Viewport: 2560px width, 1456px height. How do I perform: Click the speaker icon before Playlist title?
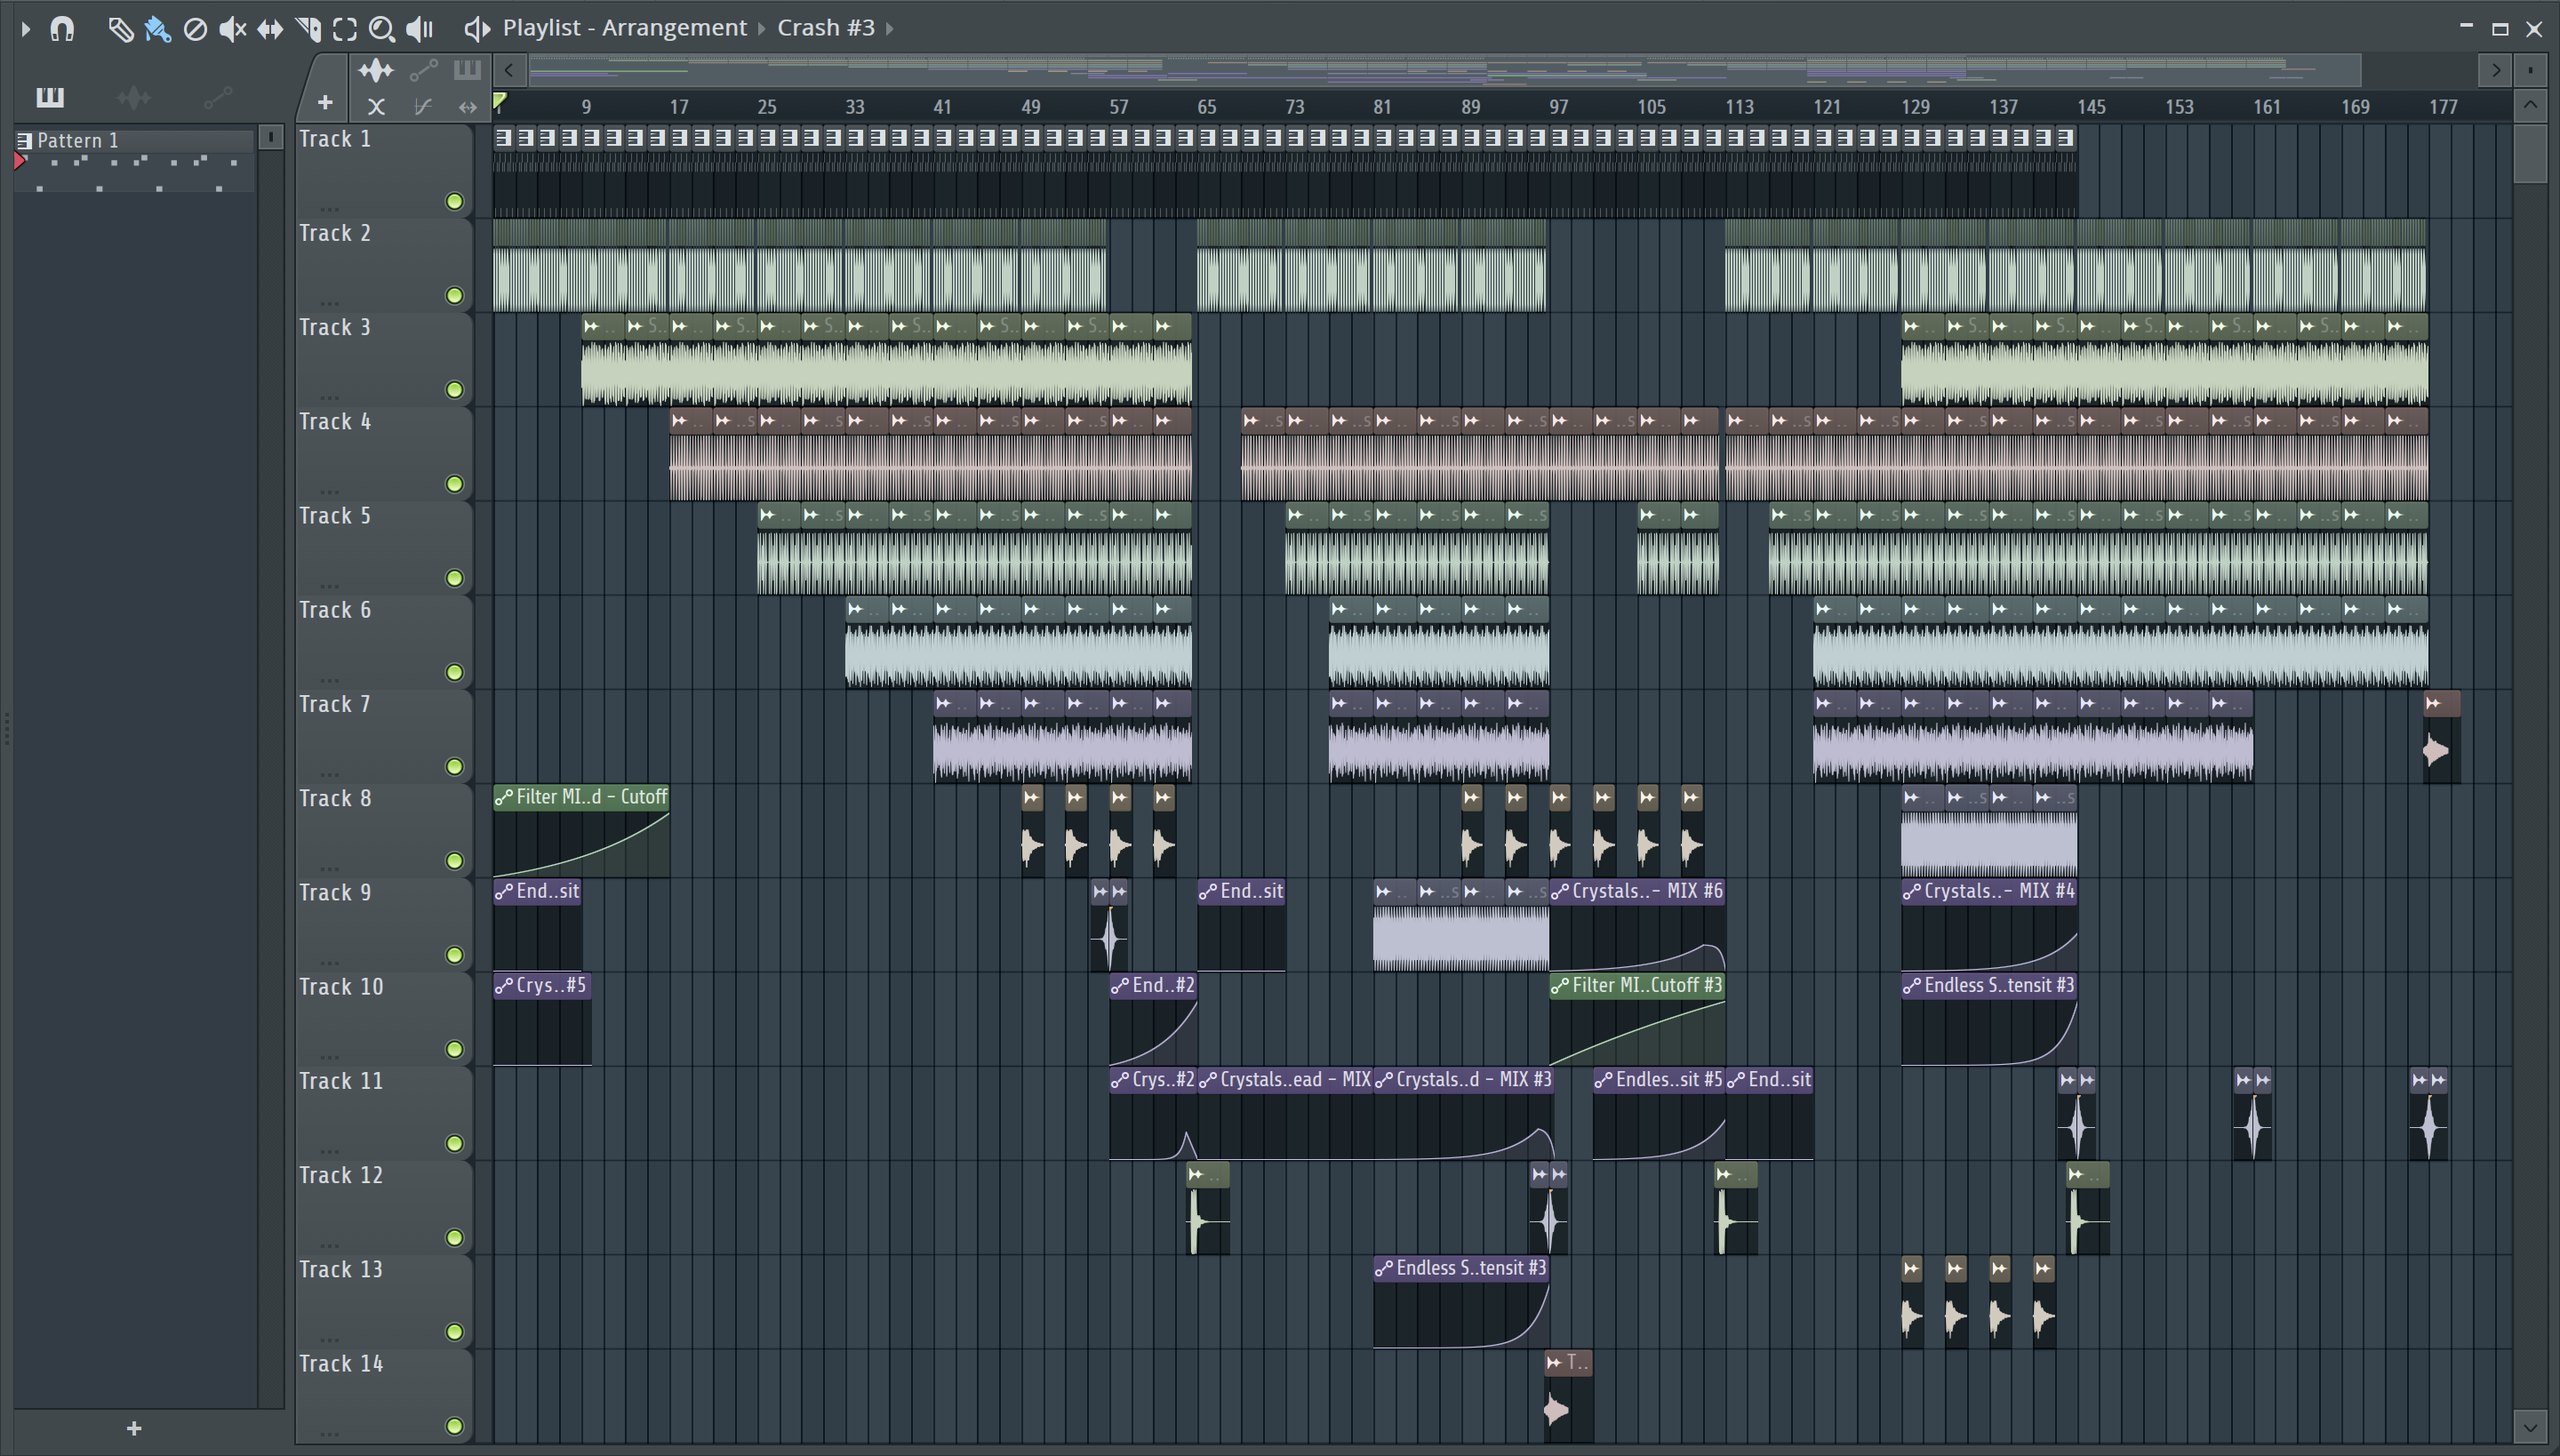[x=477, y=29]
